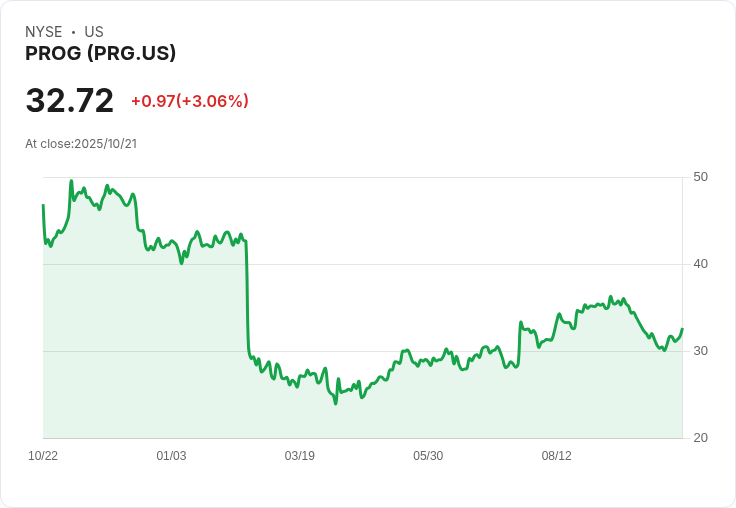Click the 08/12 date on the x-axis
The height and width of the screenshot is (508, 736).
tap(556, 456)
